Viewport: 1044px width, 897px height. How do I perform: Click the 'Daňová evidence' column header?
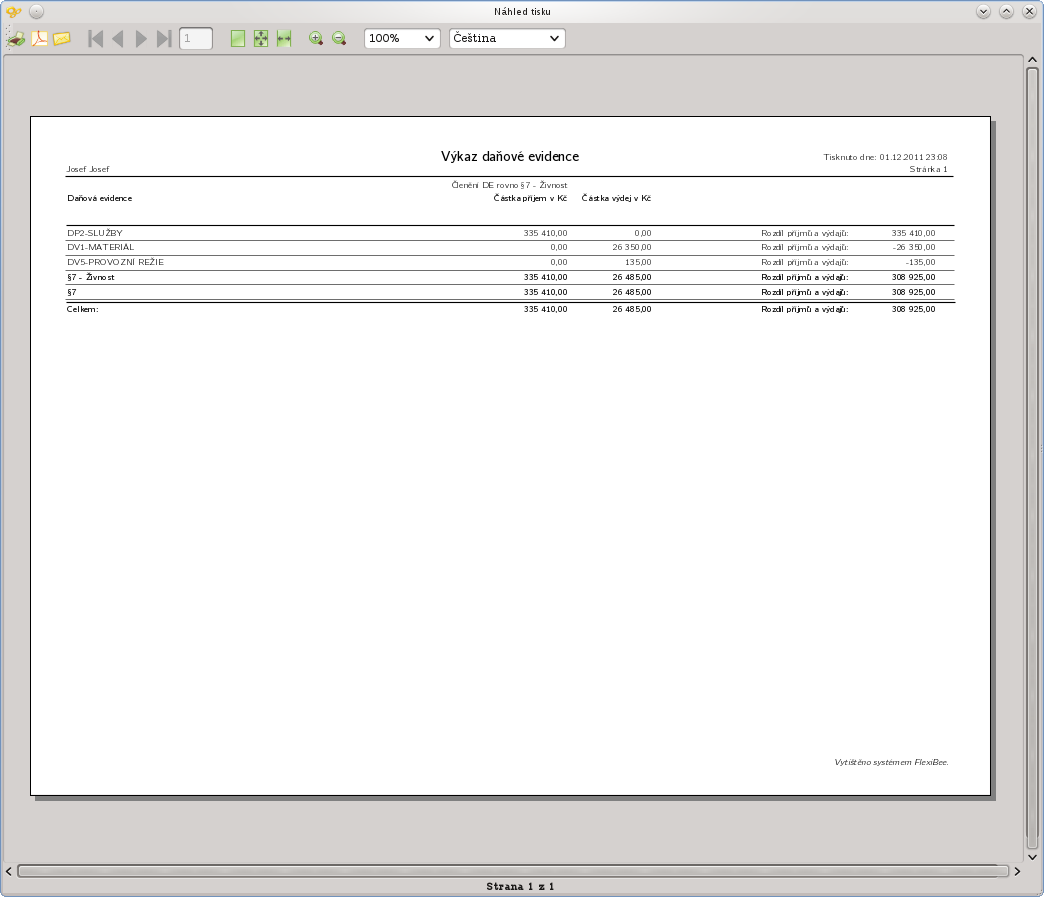(100, 198)
